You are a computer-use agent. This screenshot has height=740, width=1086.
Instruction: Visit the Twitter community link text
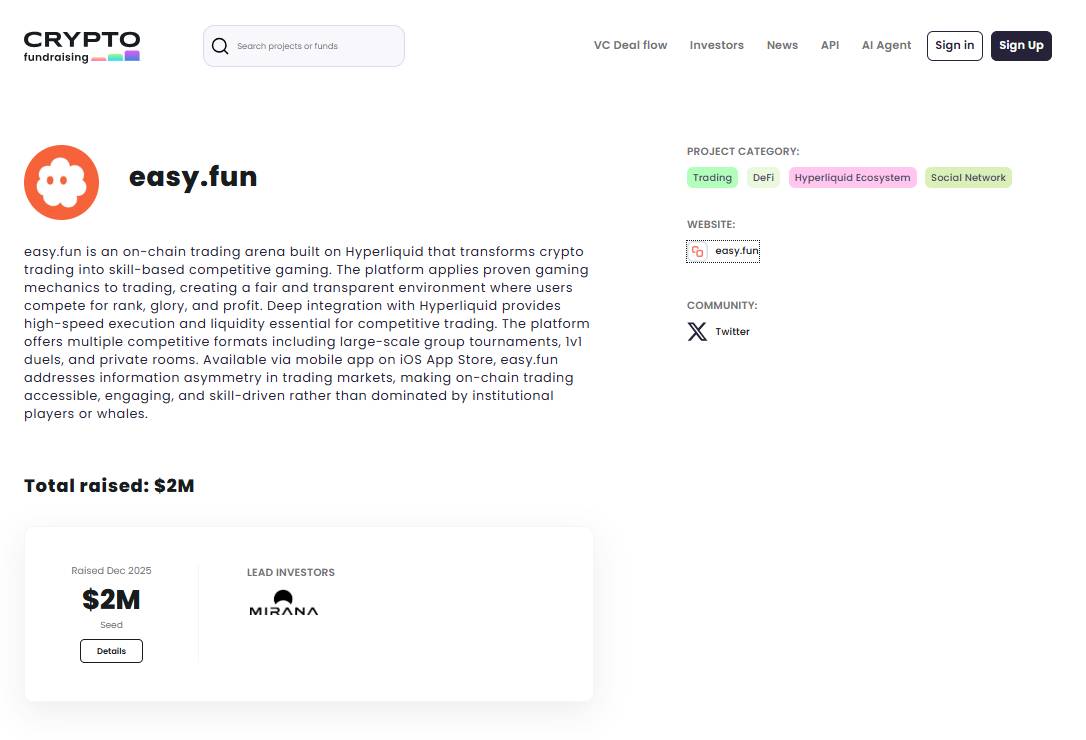732,332
